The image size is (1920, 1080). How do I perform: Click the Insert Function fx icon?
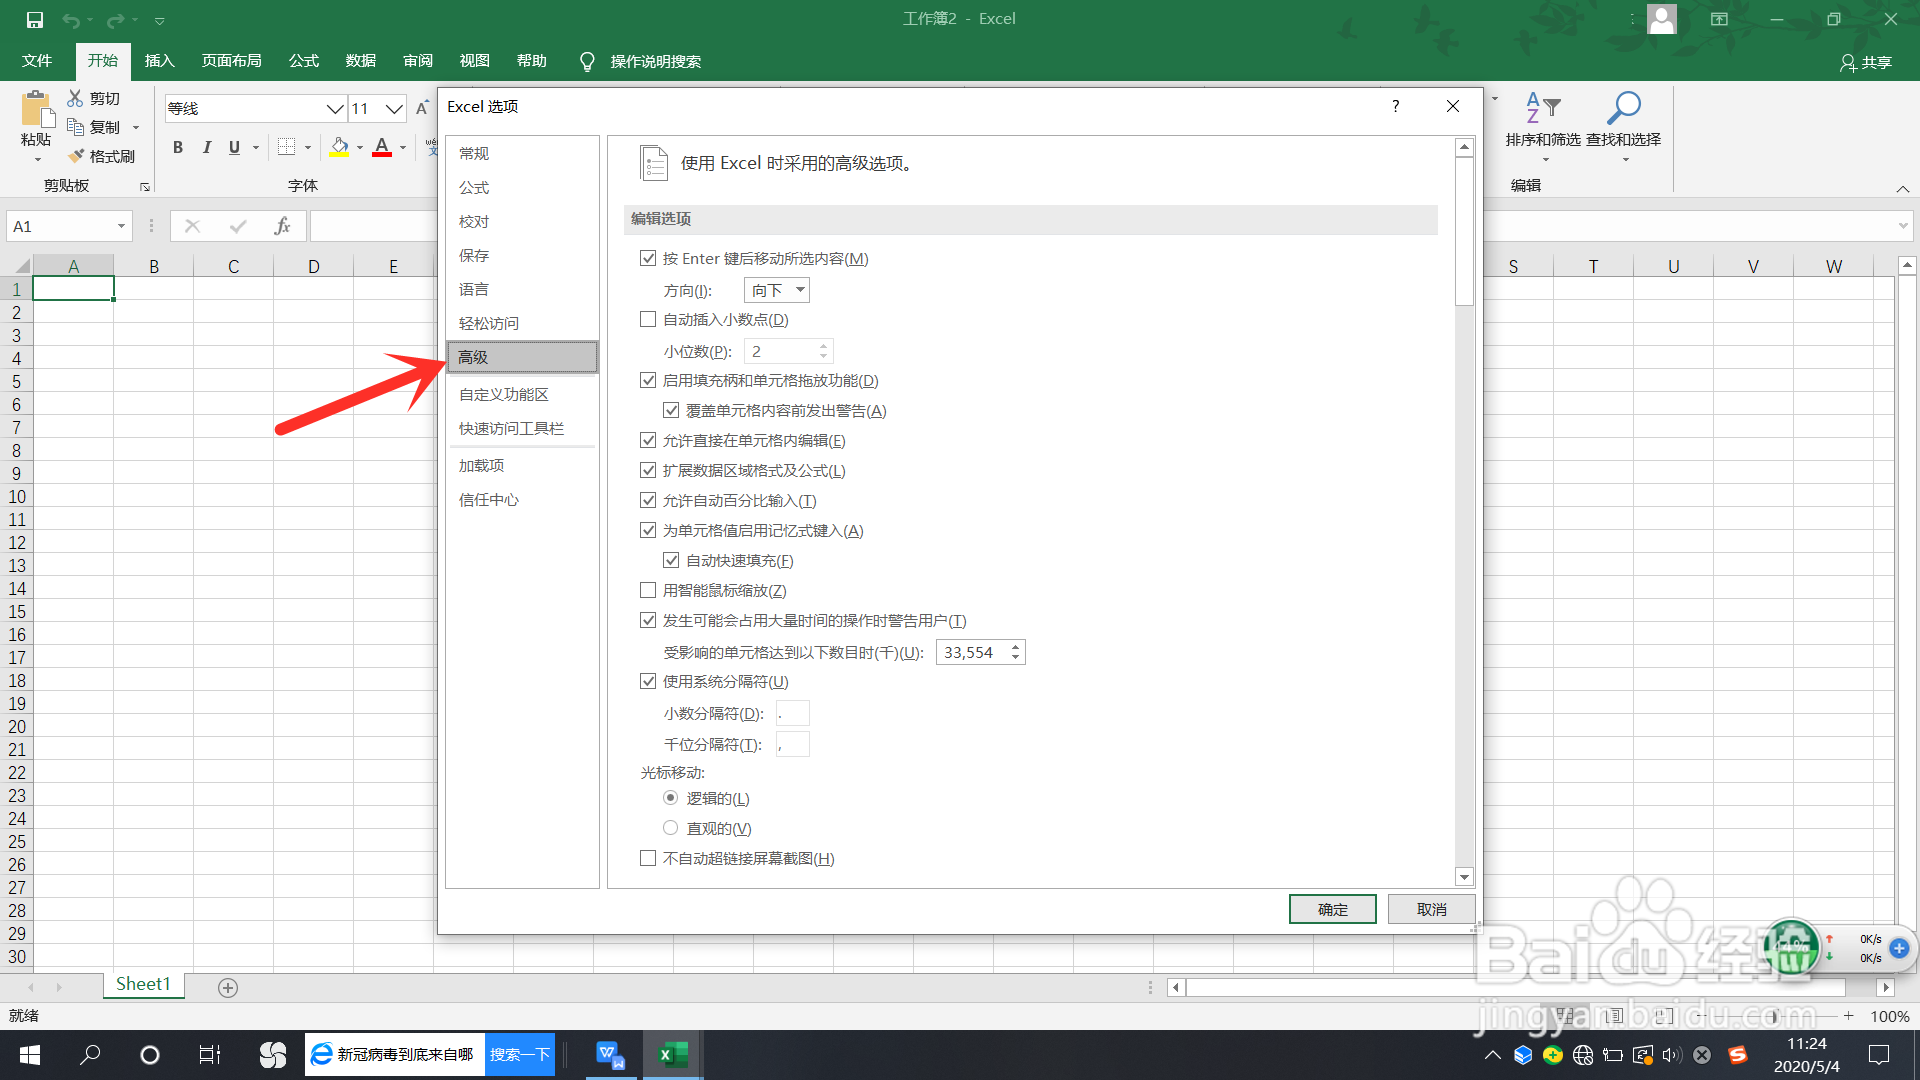[x=282, y=226]
